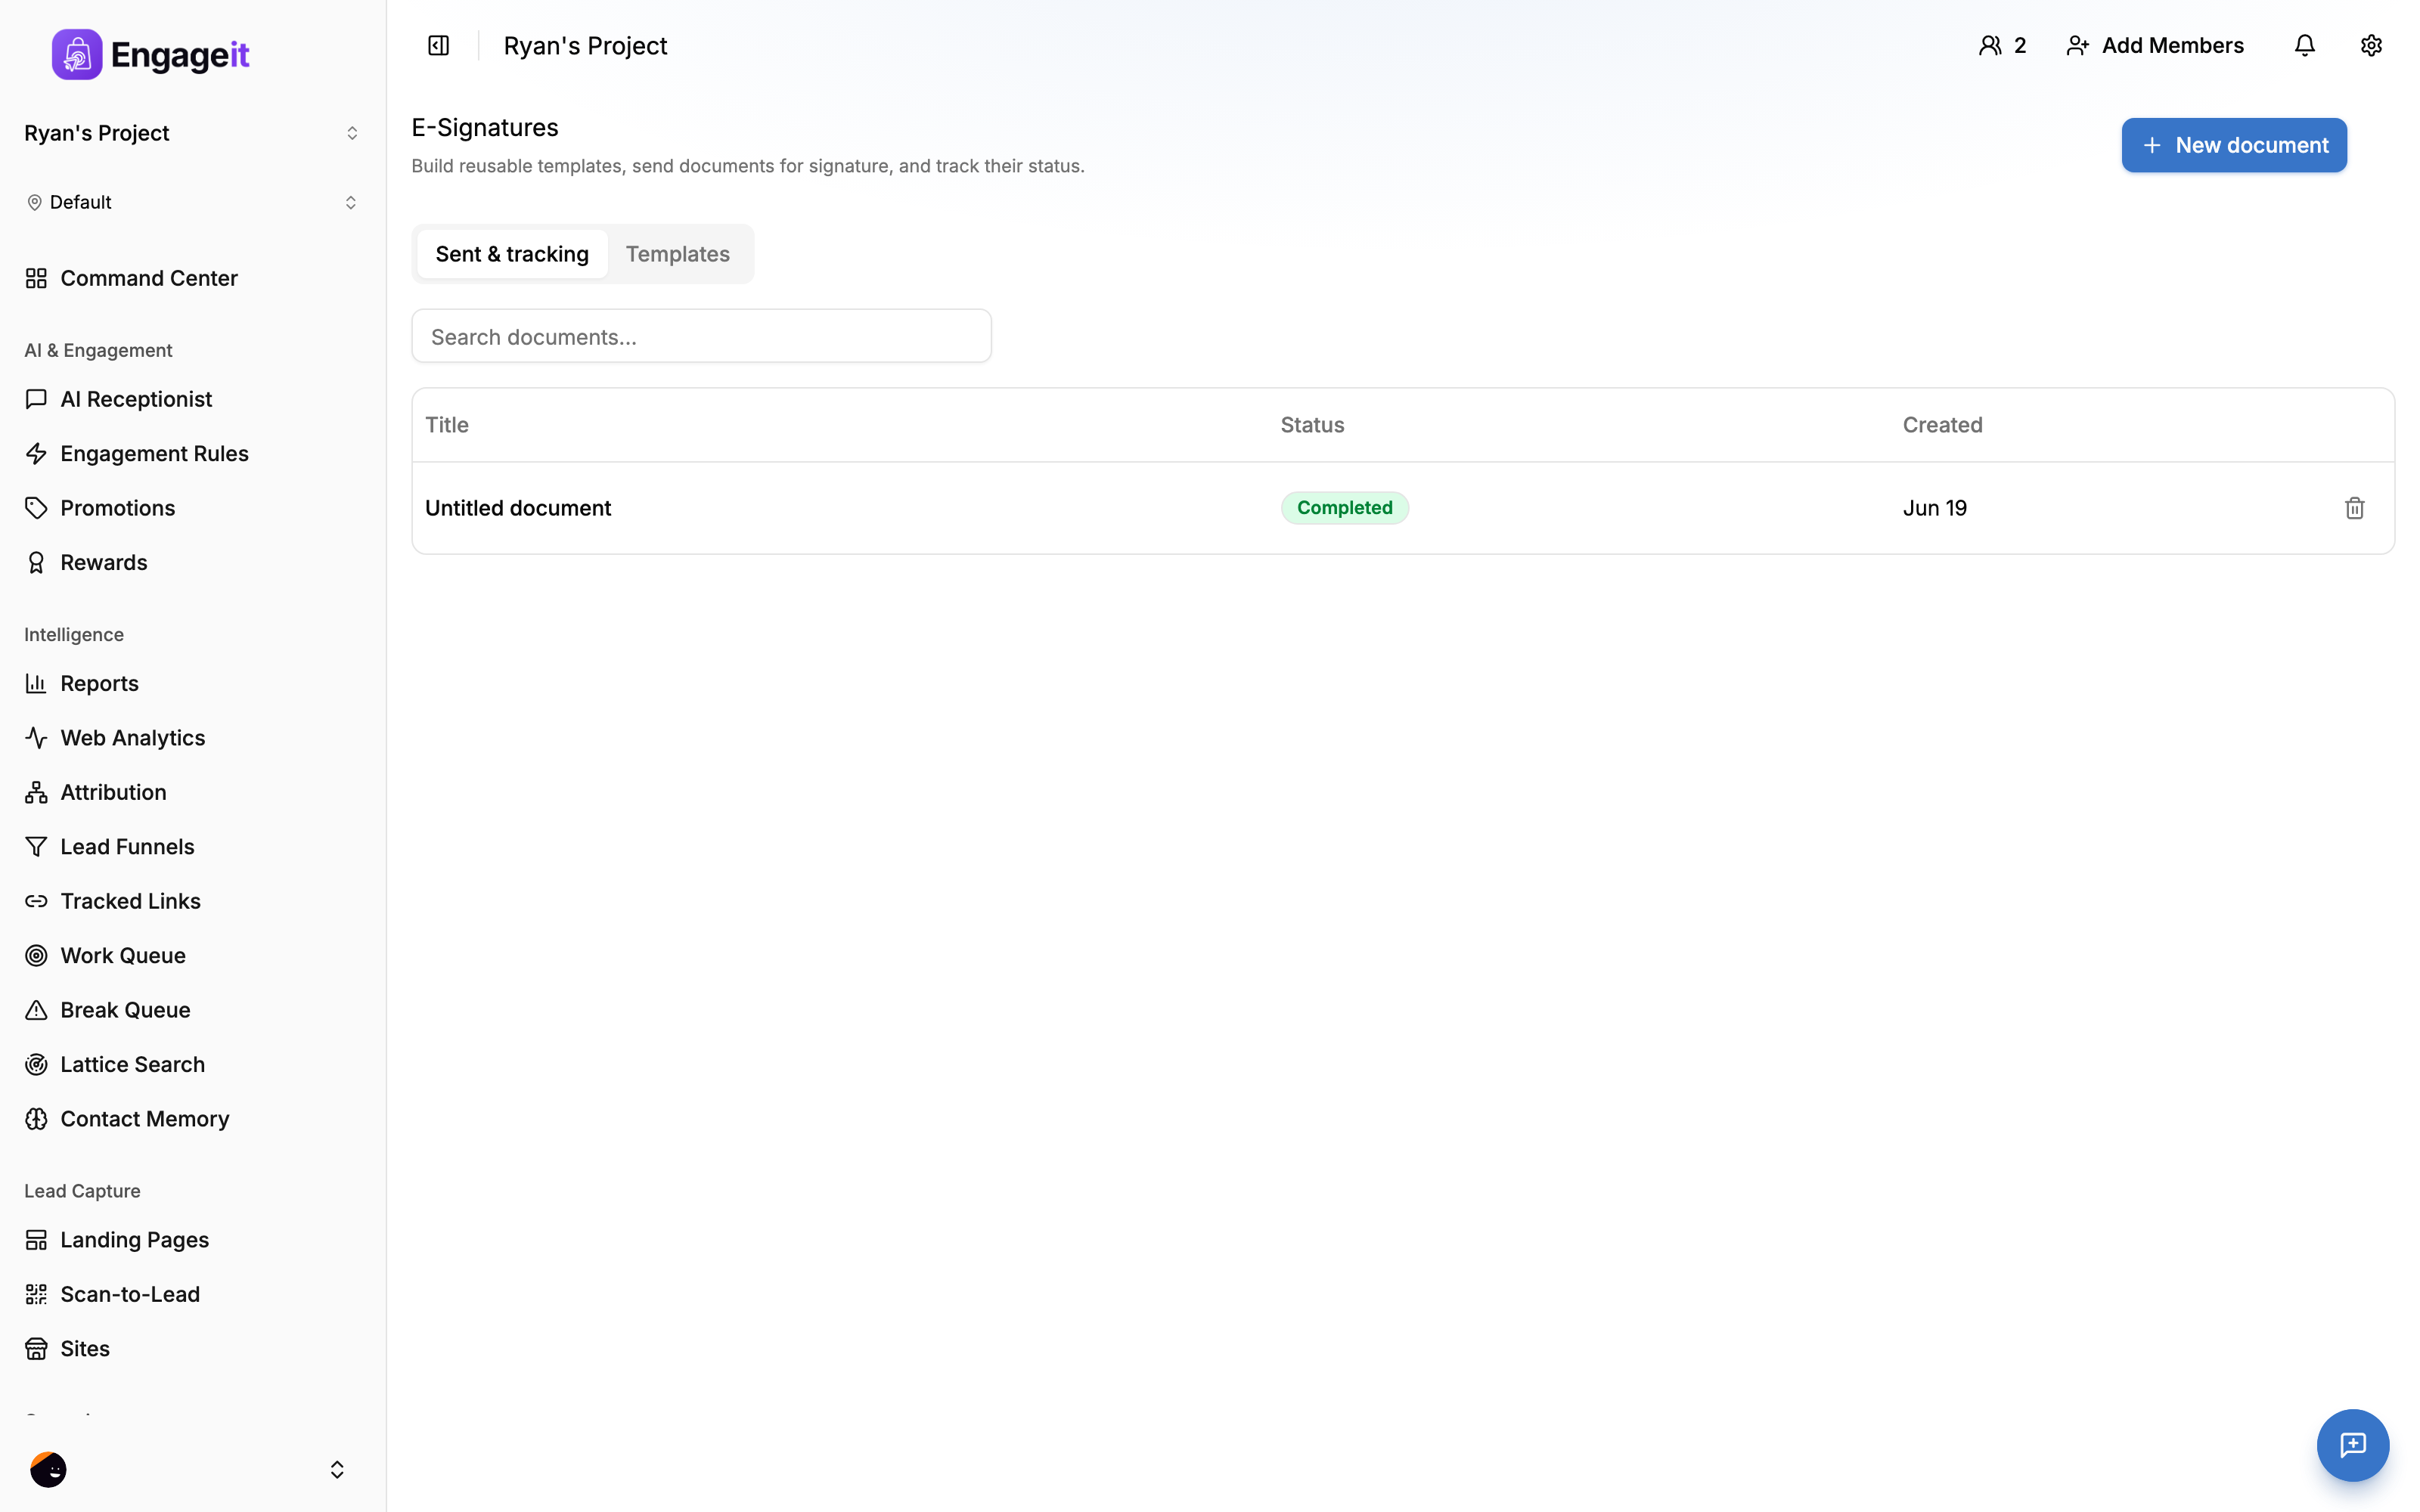Click the Add Members button
The width and height of the screenshot is (2420, 1512).
pos(2155,46)
